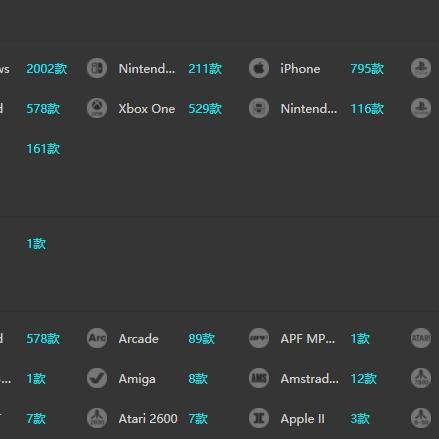This screenshot has width=439, height=439.
Task: Click the Amstrad 'AMS' platform icon
Action: (259, 378)
